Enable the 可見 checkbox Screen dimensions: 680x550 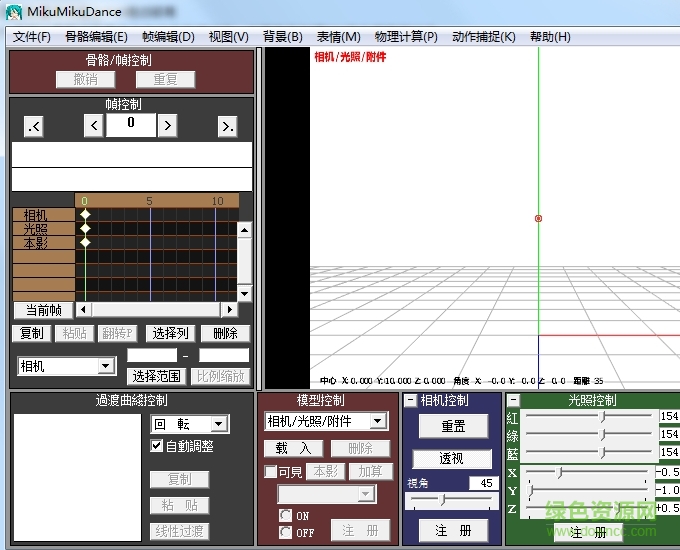click(x=270, y=472)
